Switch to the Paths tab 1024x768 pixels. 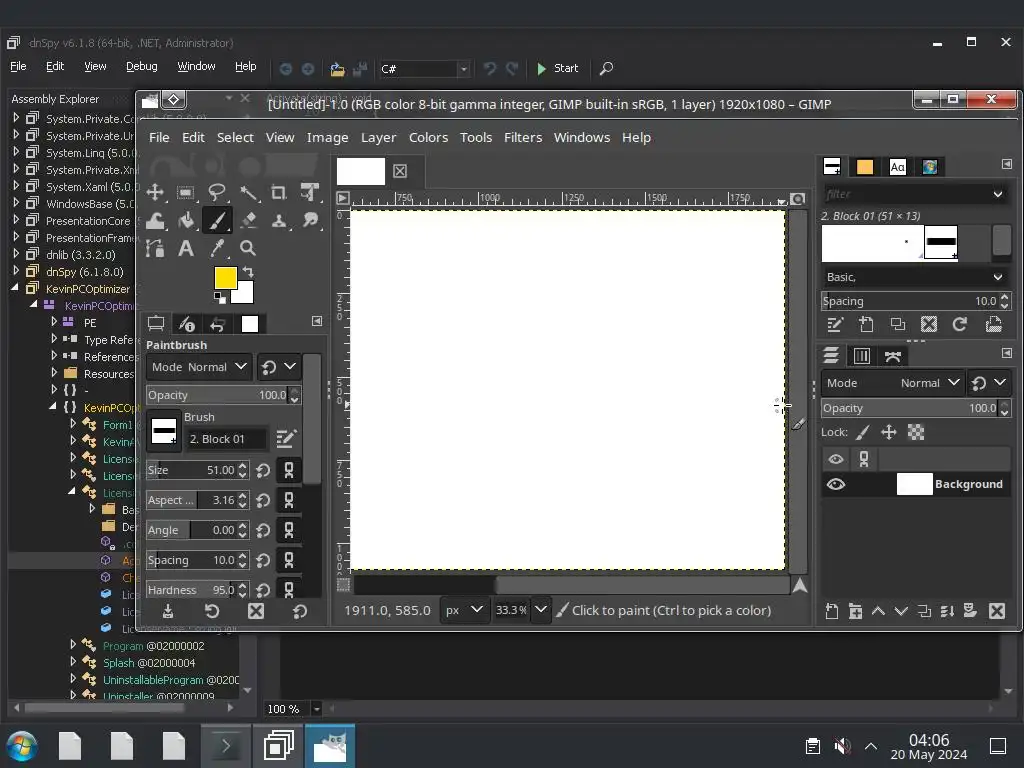(893, 356)
